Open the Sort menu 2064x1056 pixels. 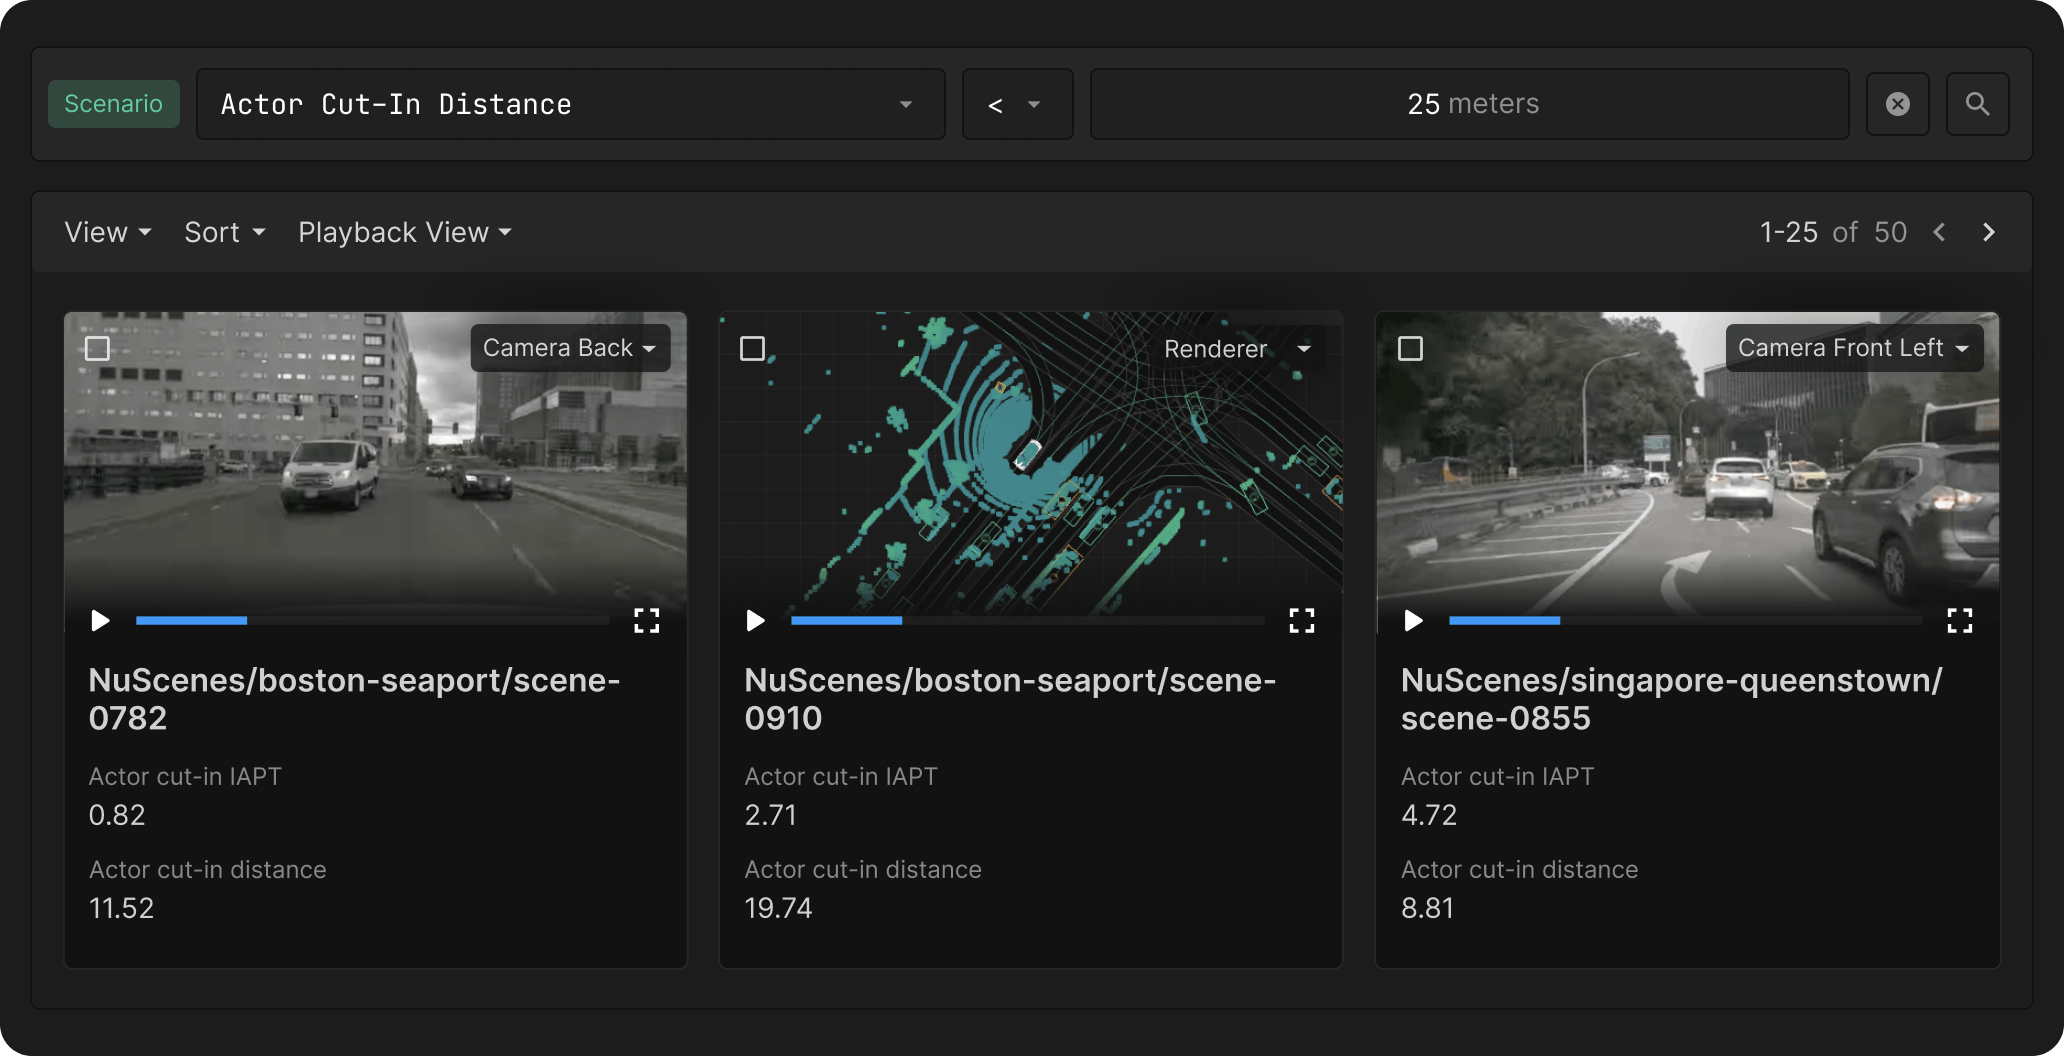click(224, 232)
